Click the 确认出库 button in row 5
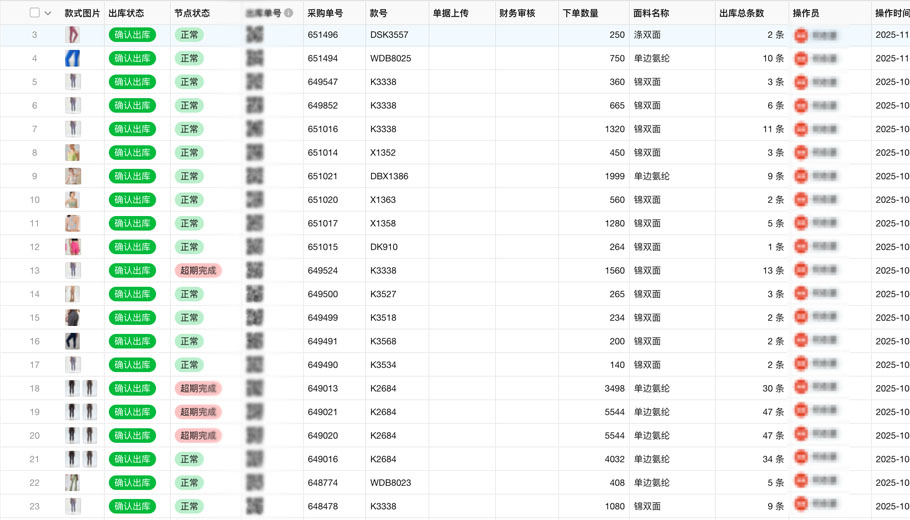 [x=132, y=82]
